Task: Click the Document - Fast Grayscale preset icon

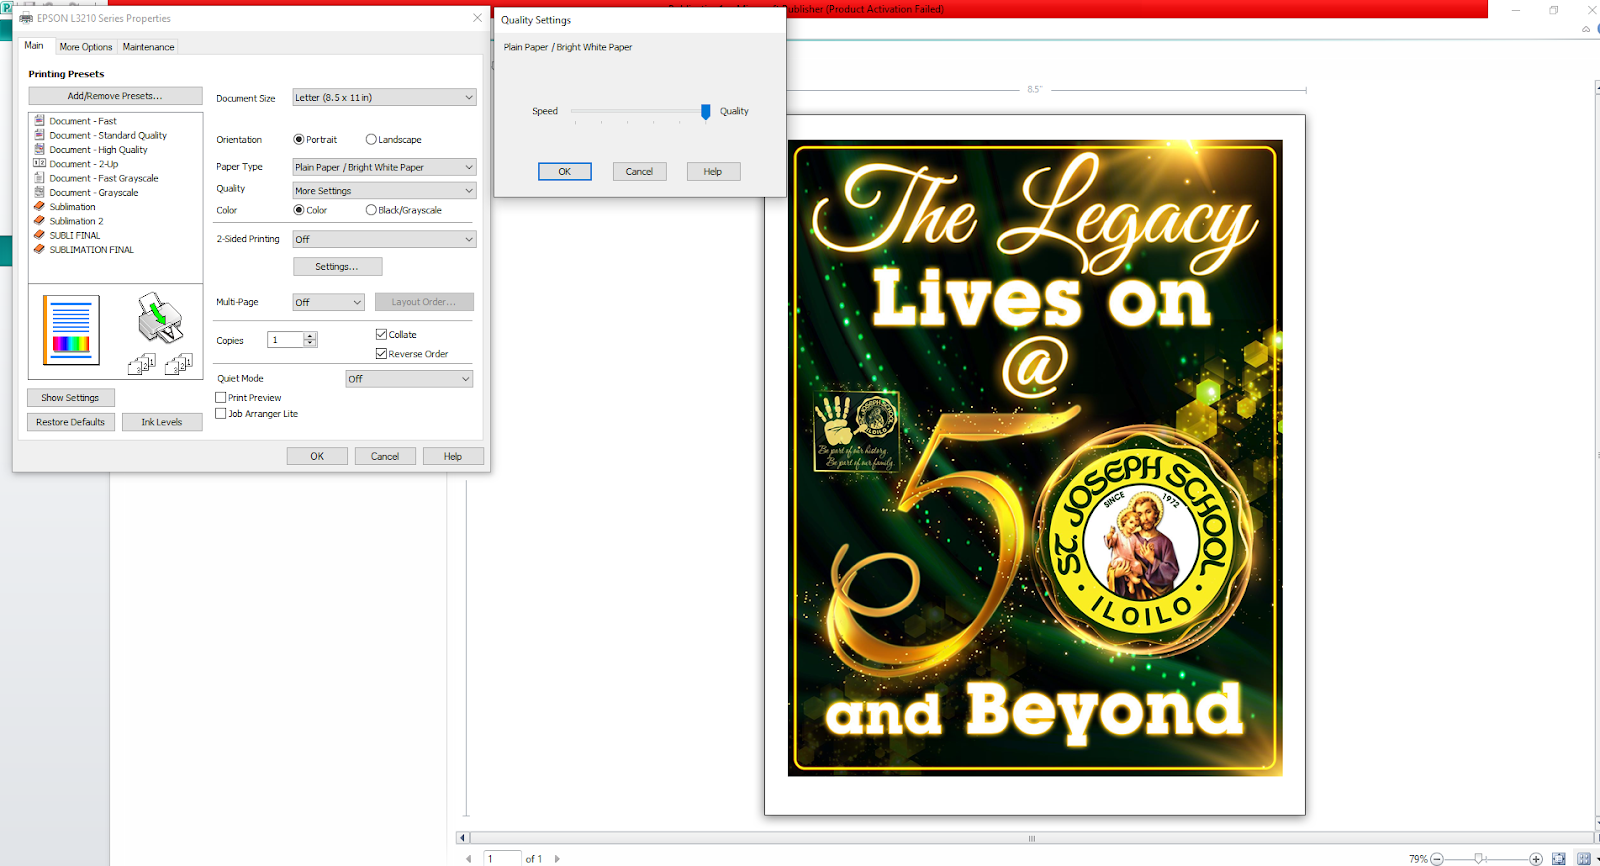Action: point(39,178)
